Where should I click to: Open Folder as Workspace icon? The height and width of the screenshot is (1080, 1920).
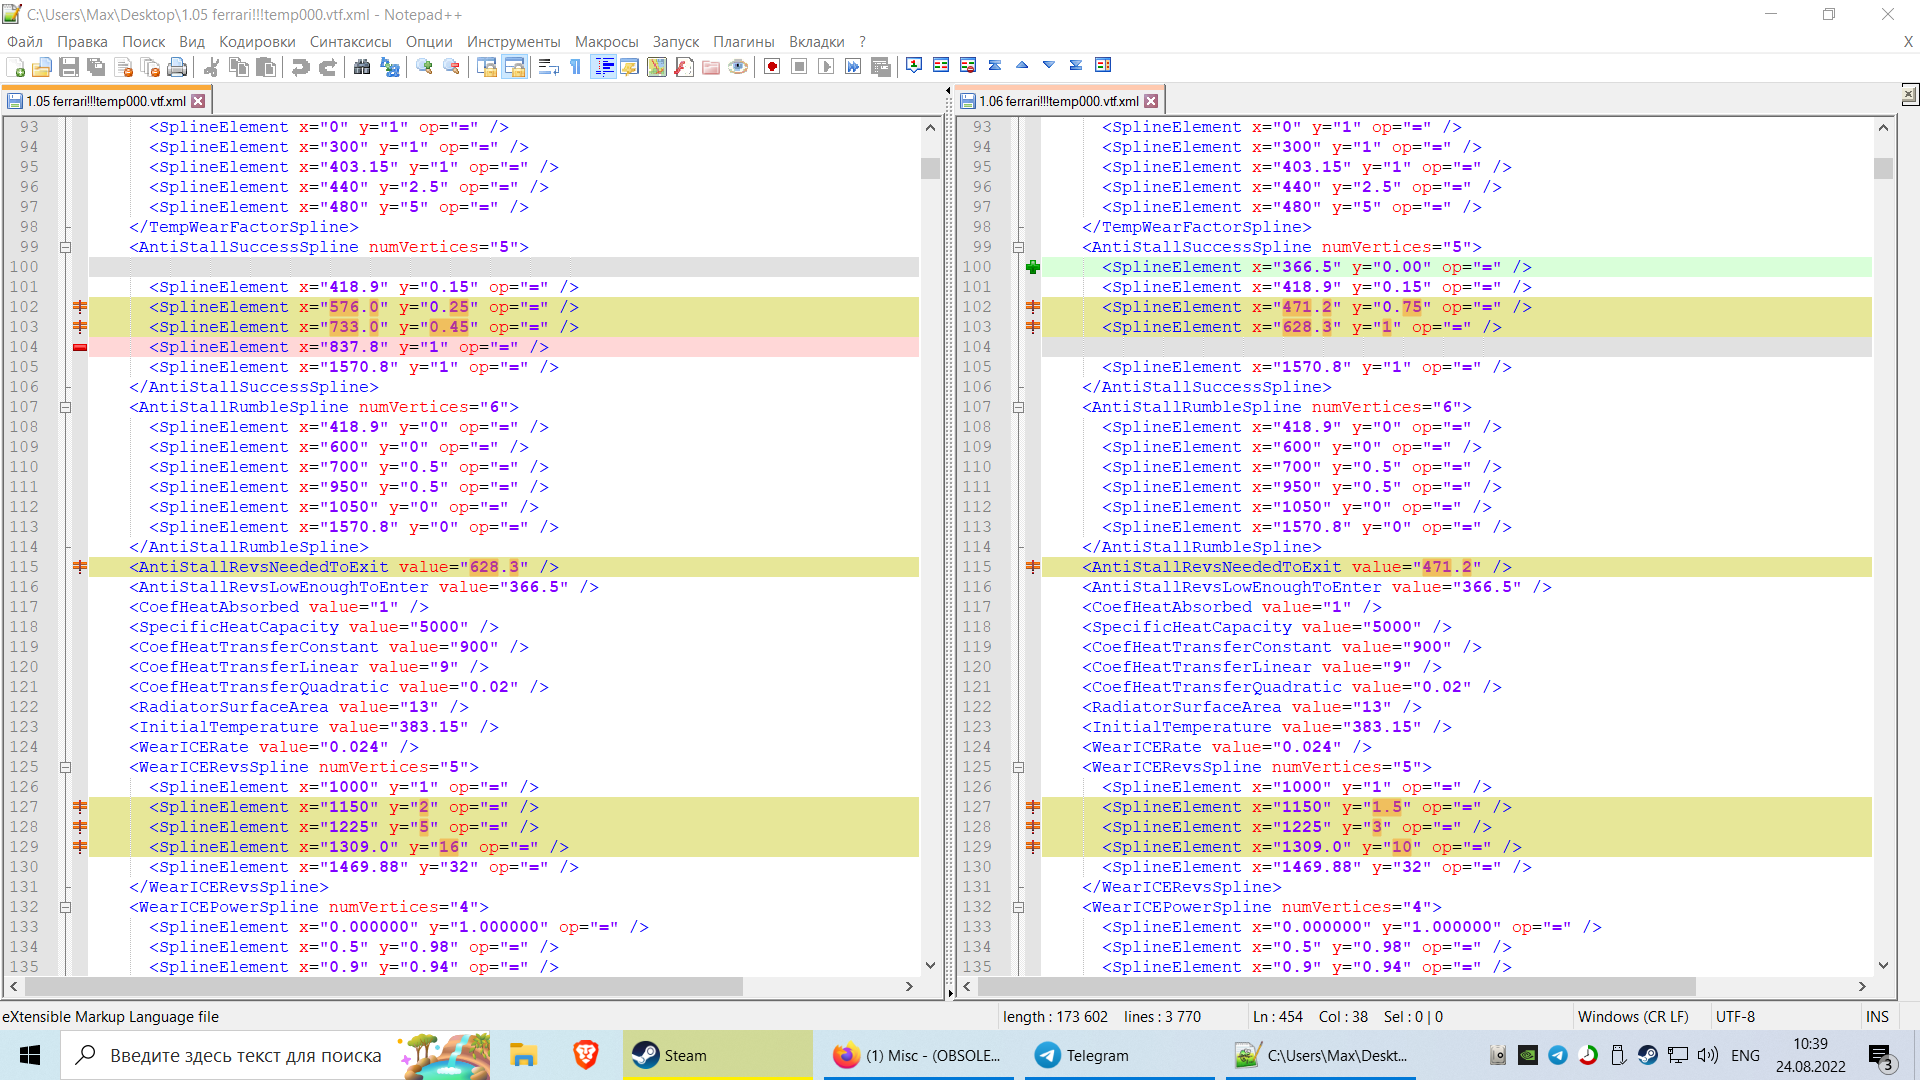point(710,67)
